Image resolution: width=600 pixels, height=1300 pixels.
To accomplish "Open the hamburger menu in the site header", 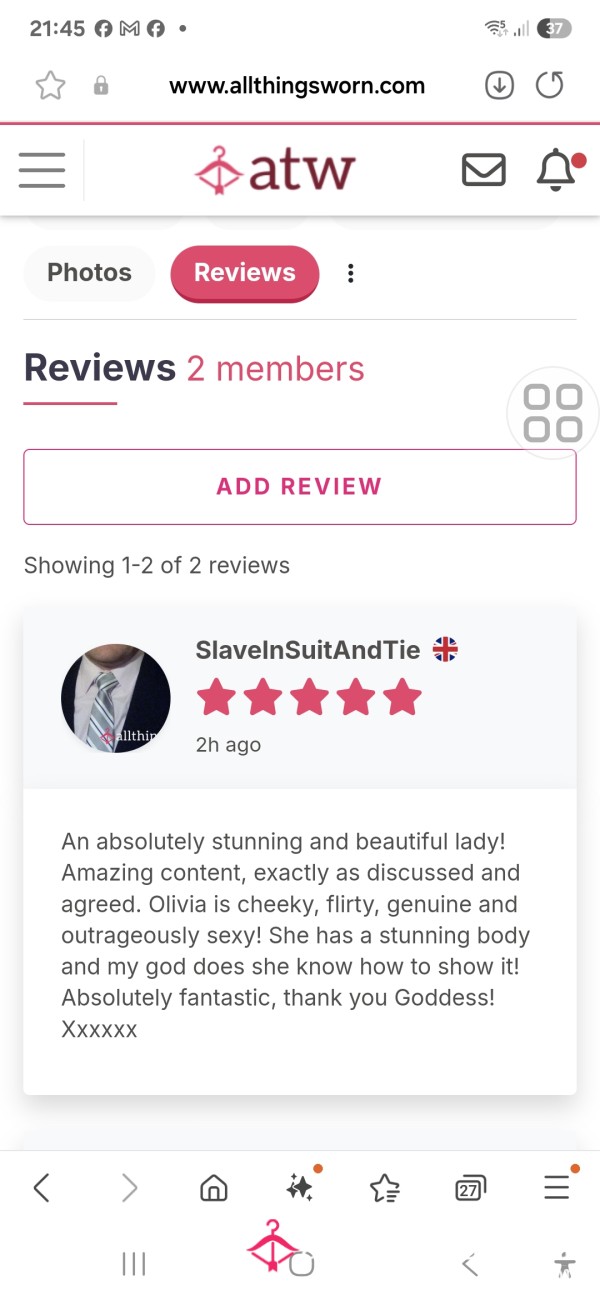I will (x=42, y=170).
